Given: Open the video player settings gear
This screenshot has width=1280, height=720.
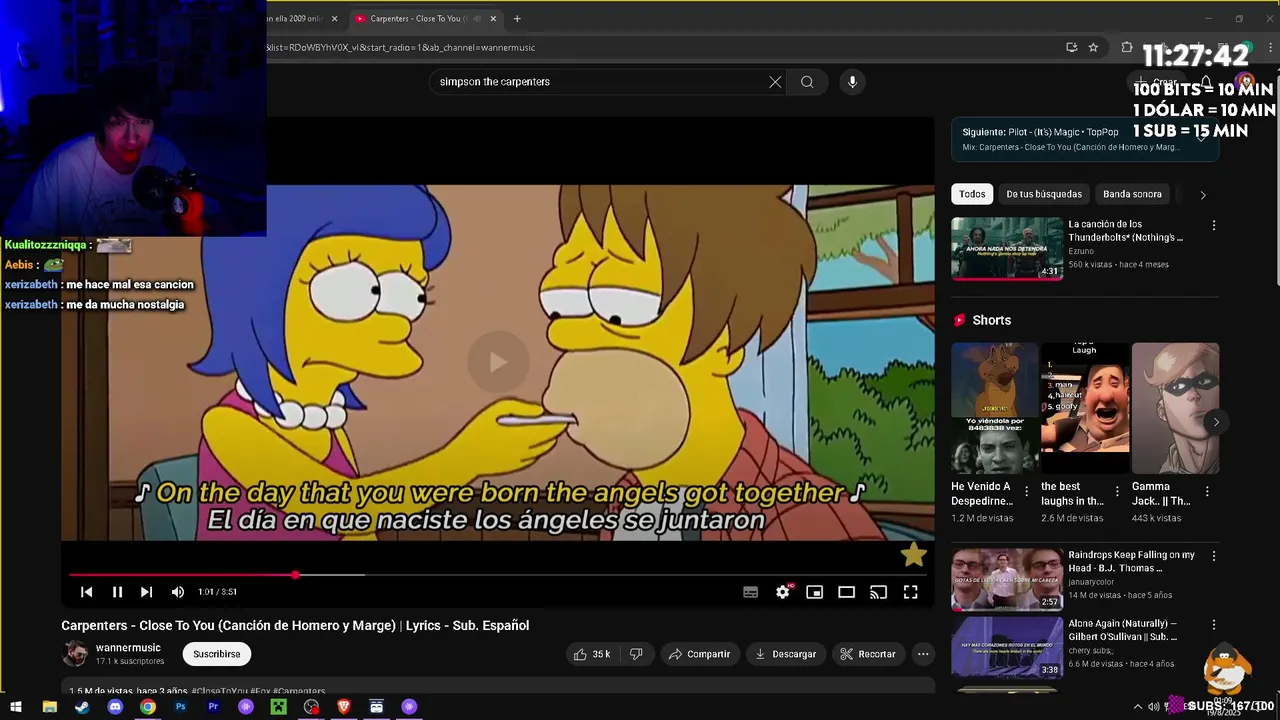Looking at the screenshot, I should 783,592.
